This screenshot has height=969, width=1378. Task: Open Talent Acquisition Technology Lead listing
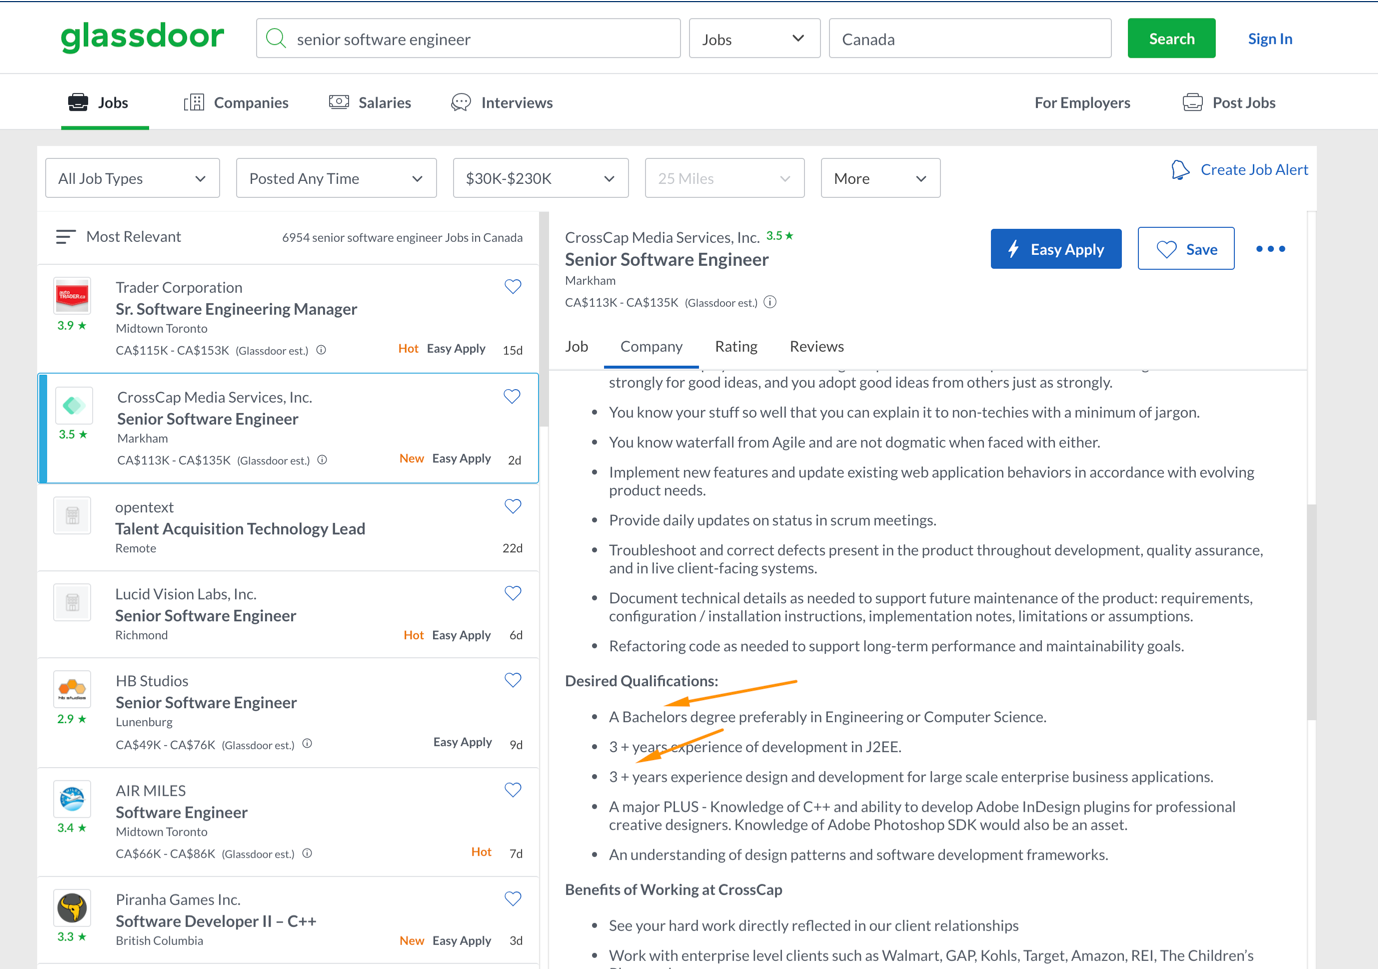click(240, 529)
